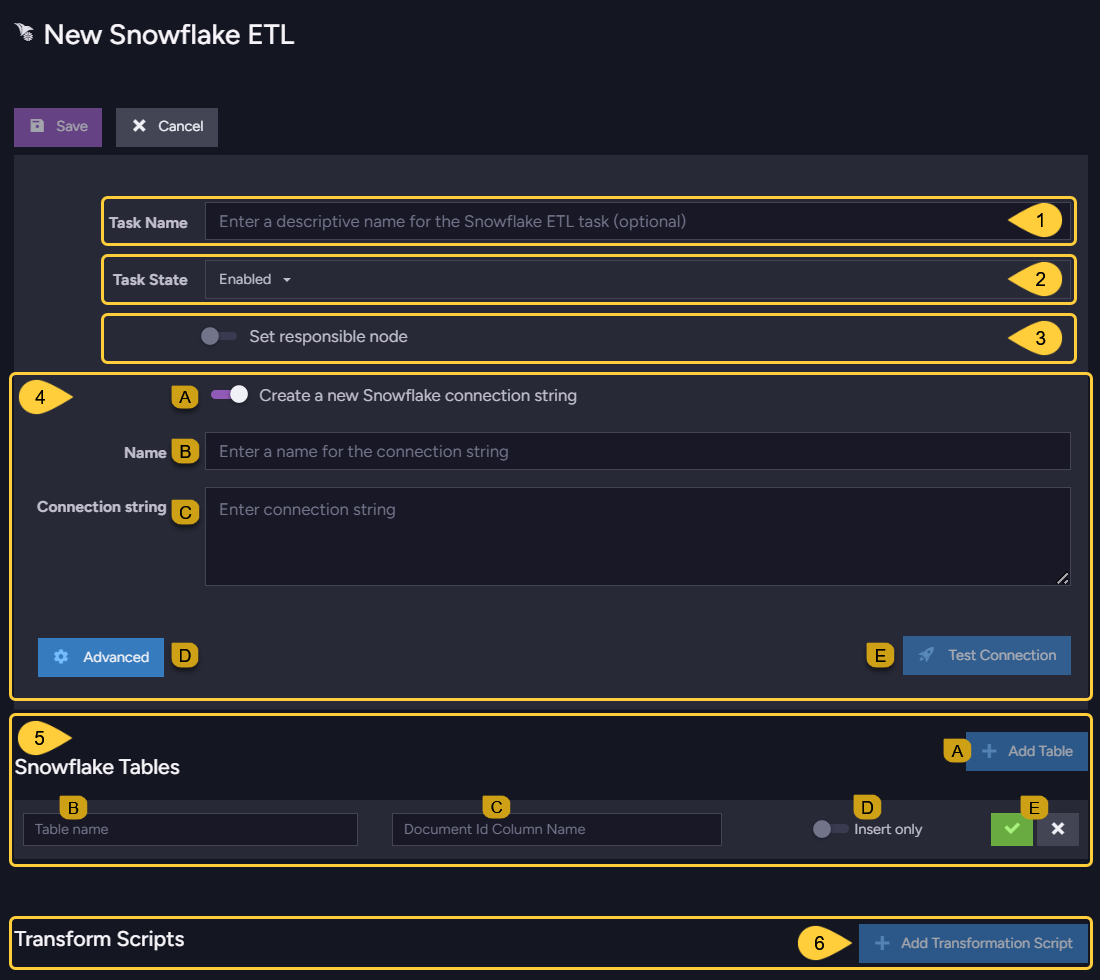This screenshot has height=980, width=1100.
Task: Click the Table name field
Action: tap(190, 829)
